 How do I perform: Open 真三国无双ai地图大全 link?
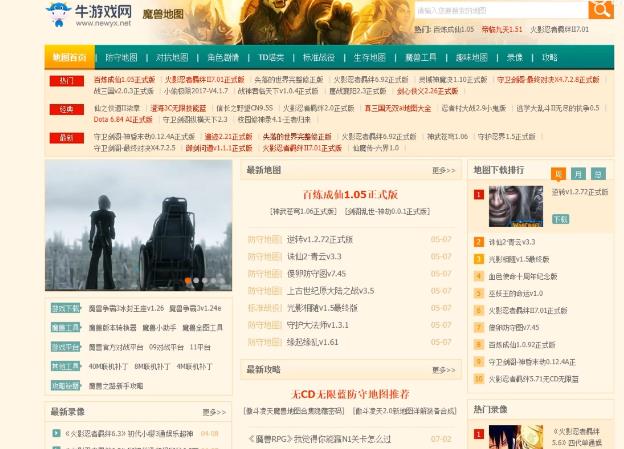(398, 108)
